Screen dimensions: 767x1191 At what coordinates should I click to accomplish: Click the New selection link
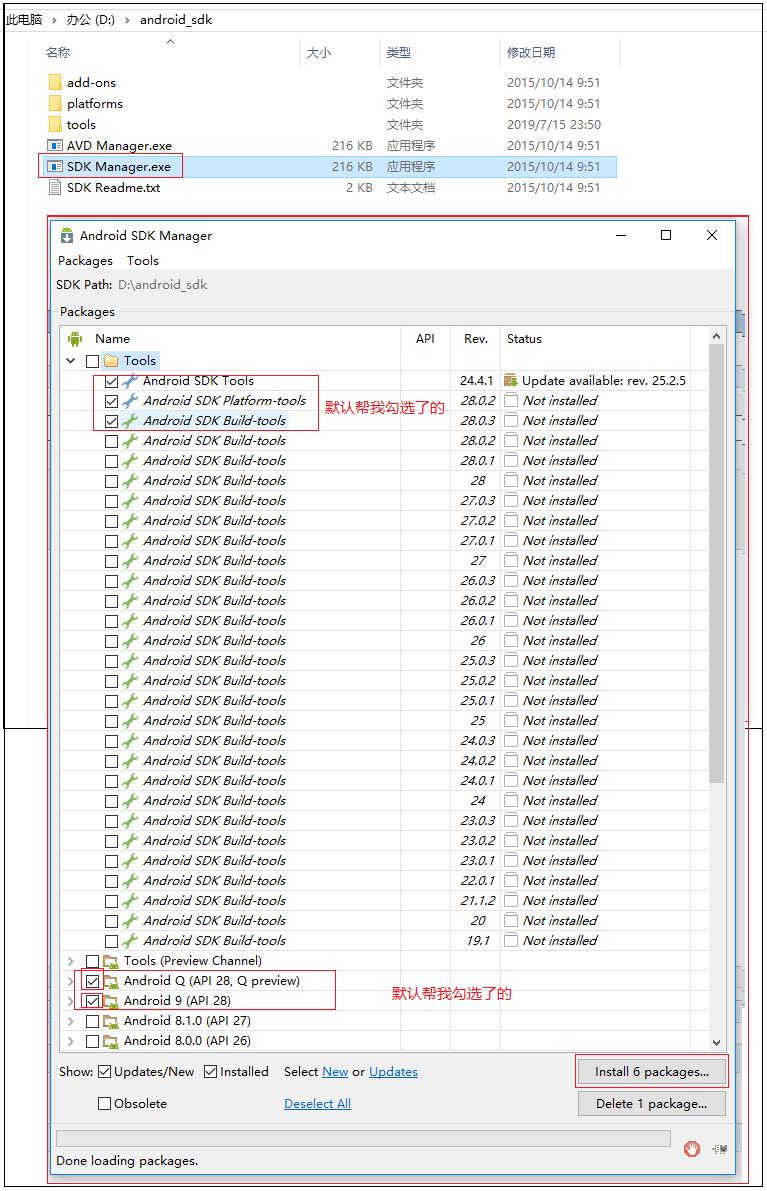(x=335, y=1072)
